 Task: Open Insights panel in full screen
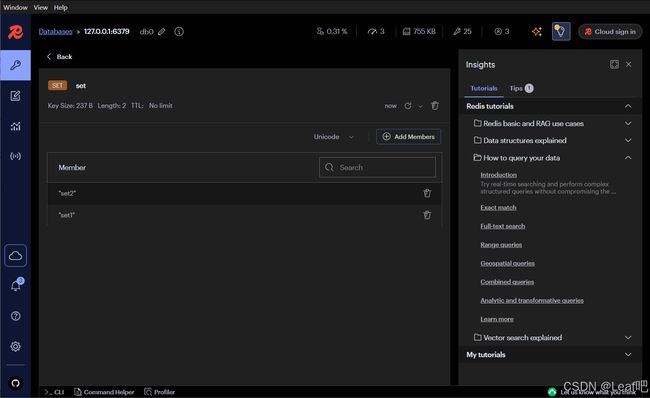click(614, 64)
